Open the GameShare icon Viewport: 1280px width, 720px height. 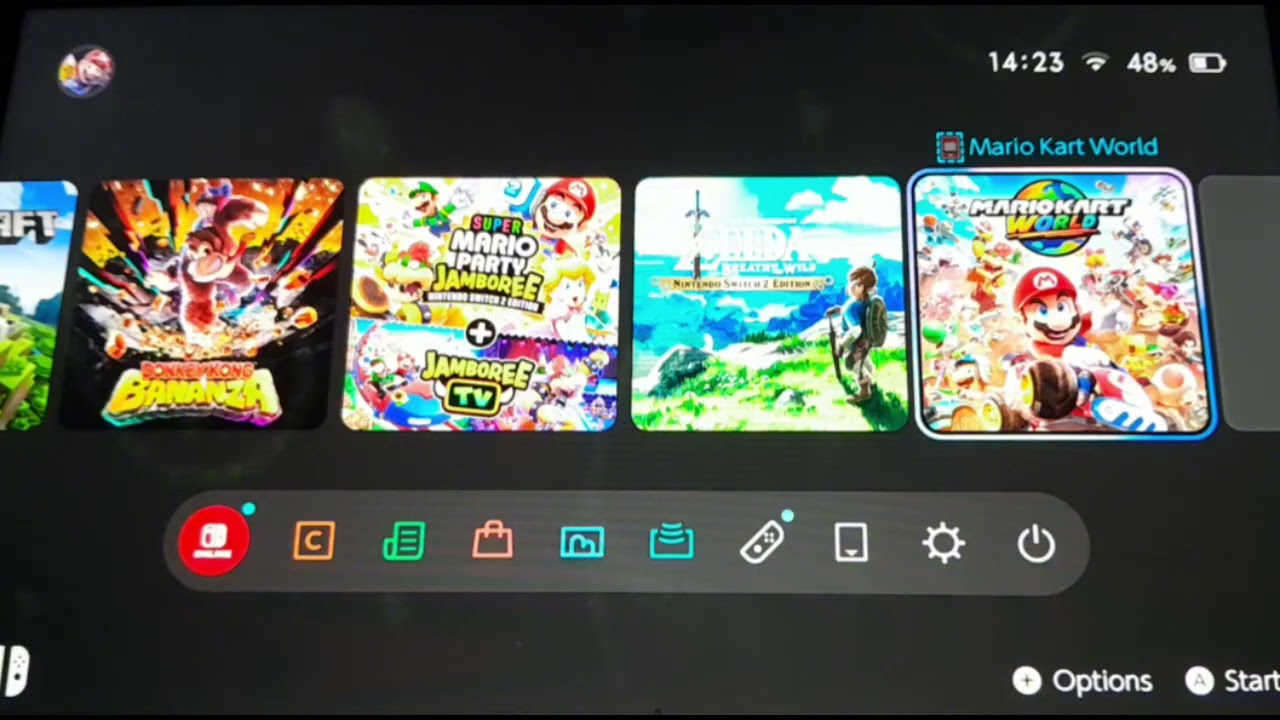[x=671, y=542]
